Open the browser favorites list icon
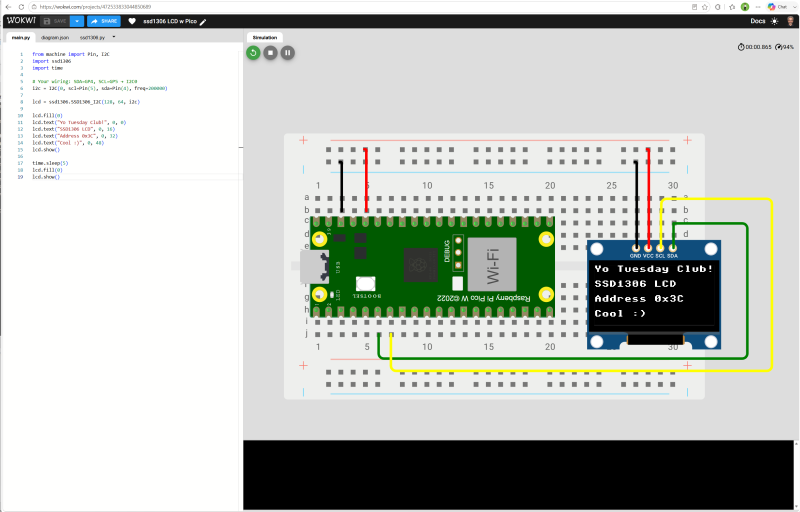800x512 pixels. [732, 7]
